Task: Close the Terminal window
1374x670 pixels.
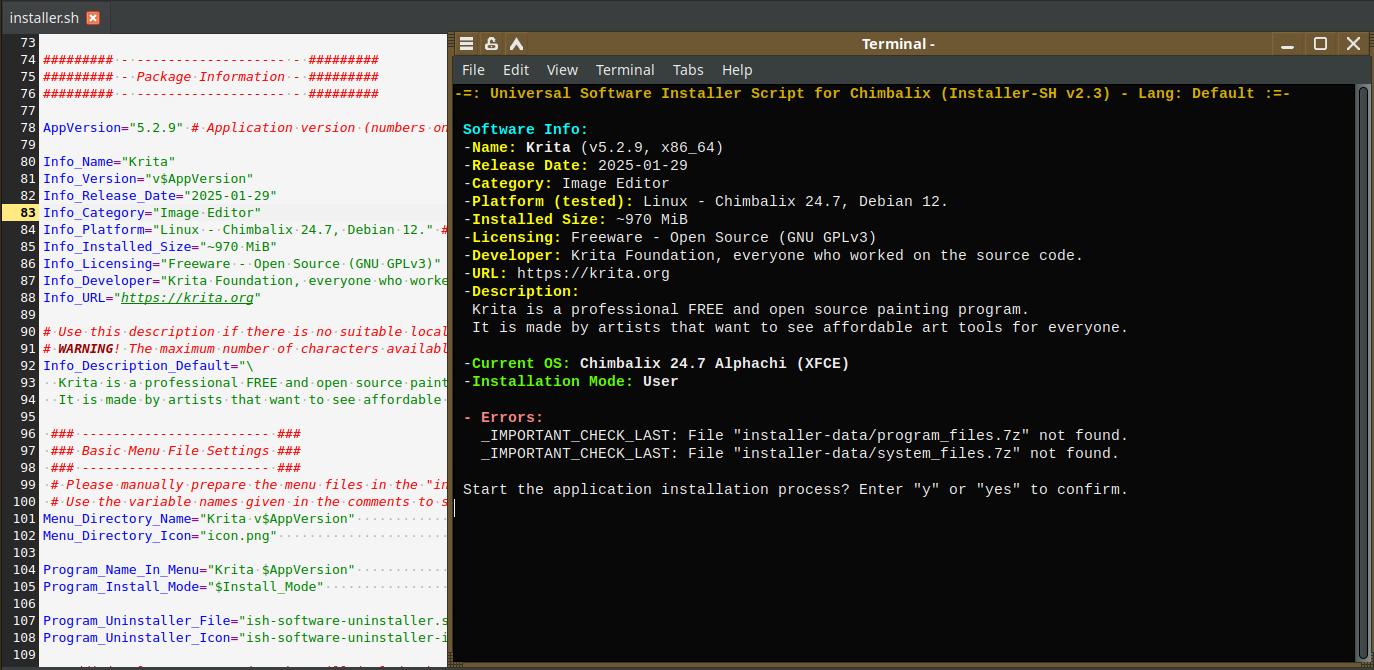Action: coord(1353,43)
